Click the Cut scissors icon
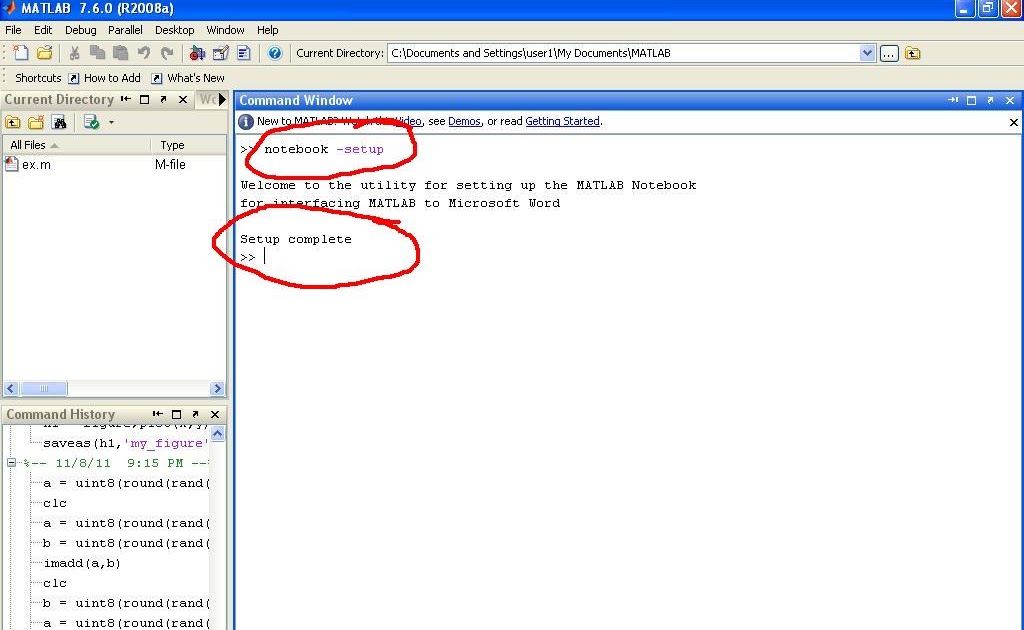Viewport: 1024px width, 630px height. [x=74, y=53]
